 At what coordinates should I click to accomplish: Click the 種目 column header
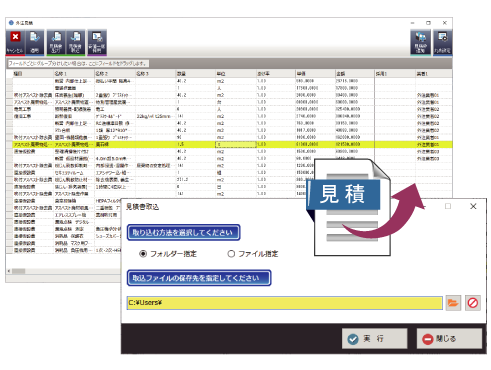tap(33, 74)
